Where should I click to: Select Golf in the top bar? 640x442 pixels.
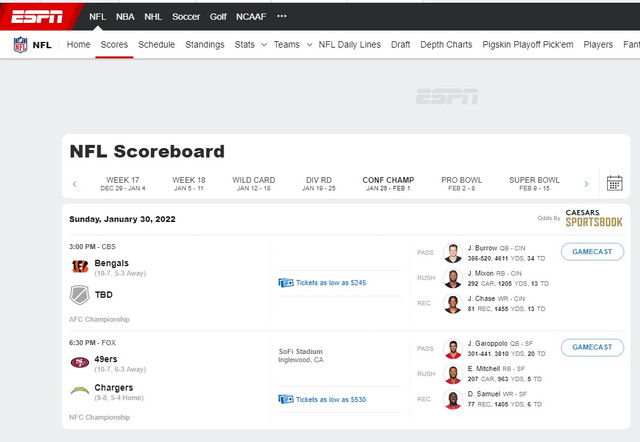(218, 17)
